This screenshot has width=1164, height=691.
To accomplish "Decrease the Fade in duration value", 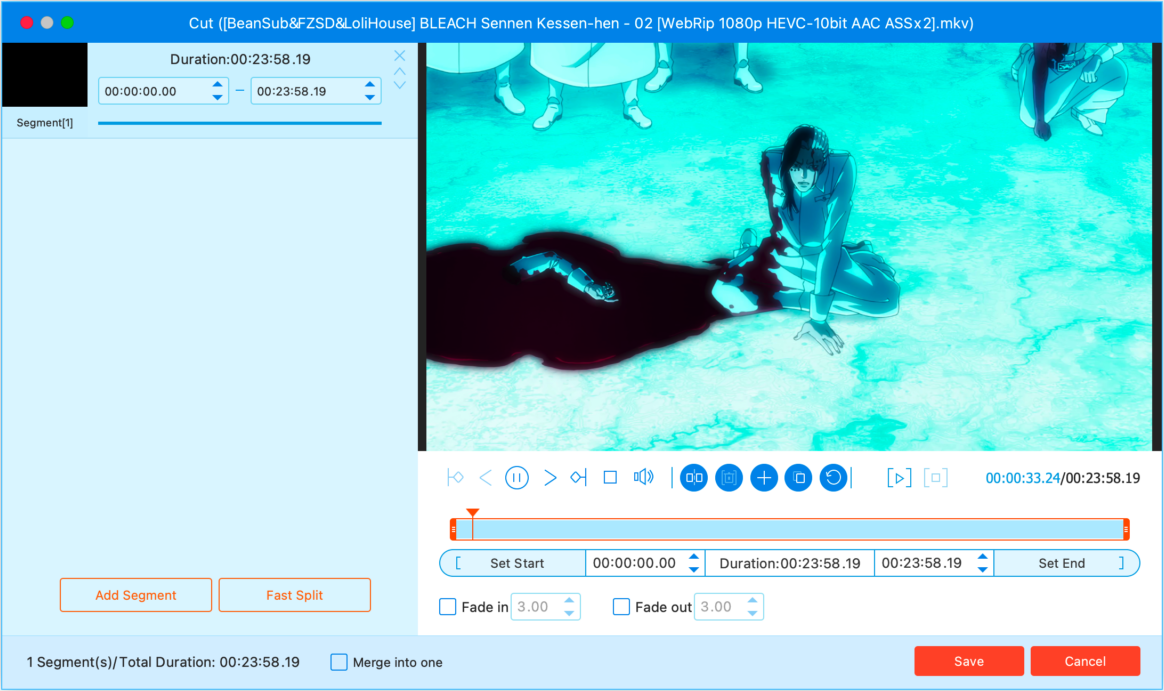I will [x=569, y=613].
